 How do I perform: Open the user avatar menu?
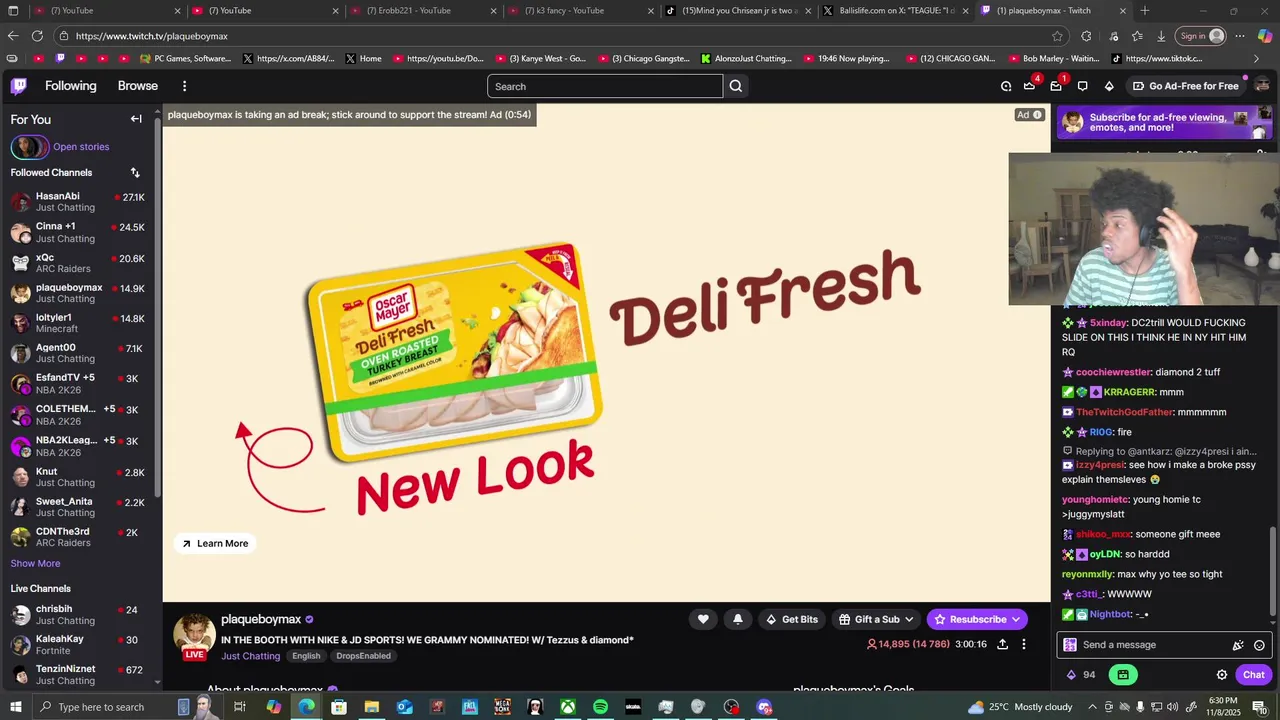pos(1262,86)
